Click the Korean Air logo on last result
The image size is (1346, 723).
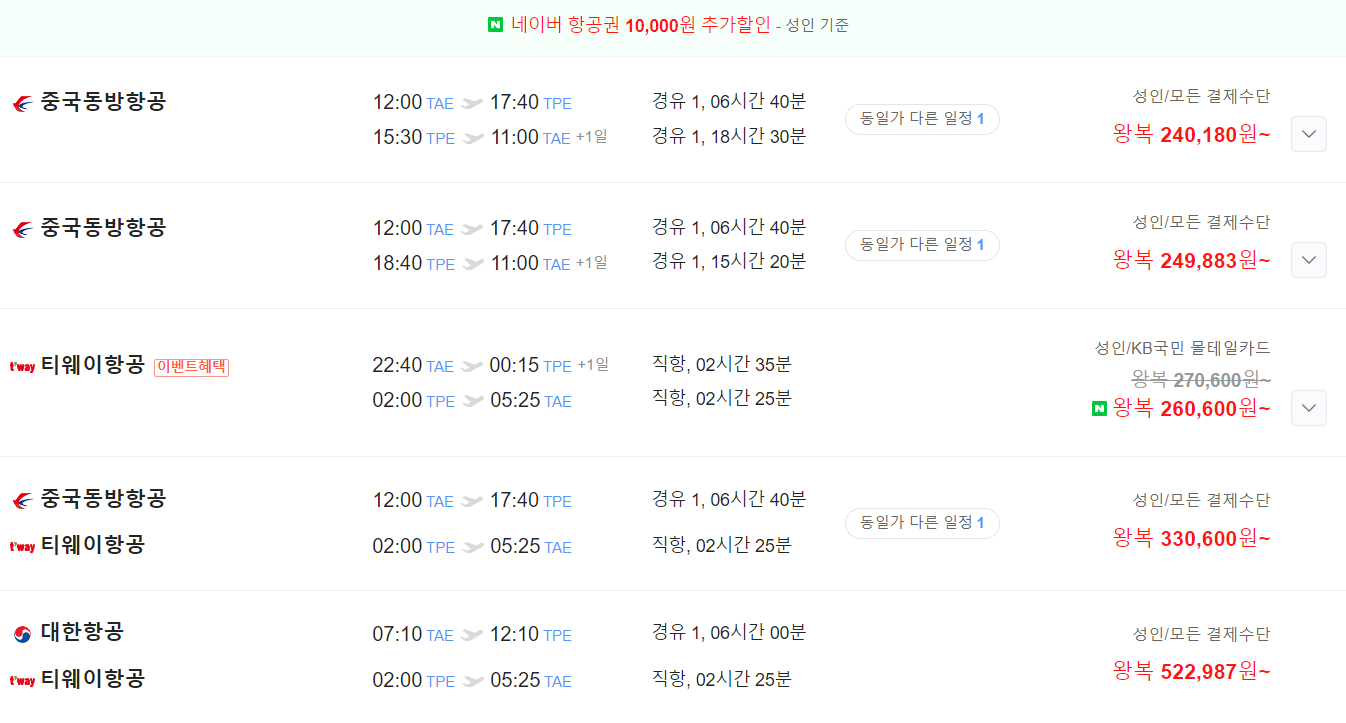(x=22, y=634)
